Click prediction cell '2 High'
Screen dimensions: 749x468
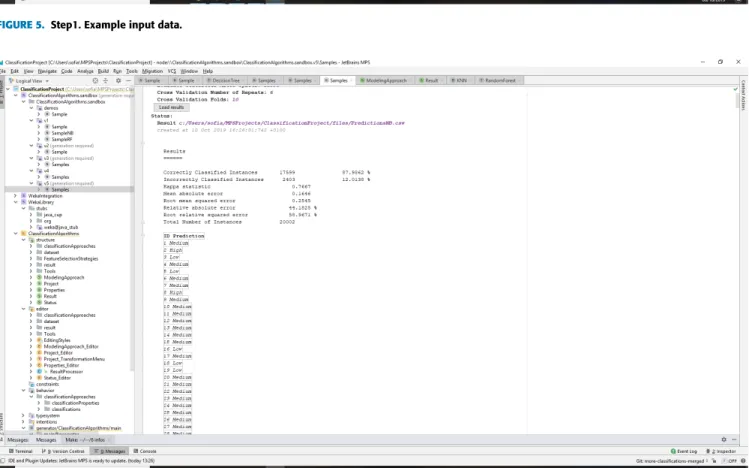coord(173,250)
